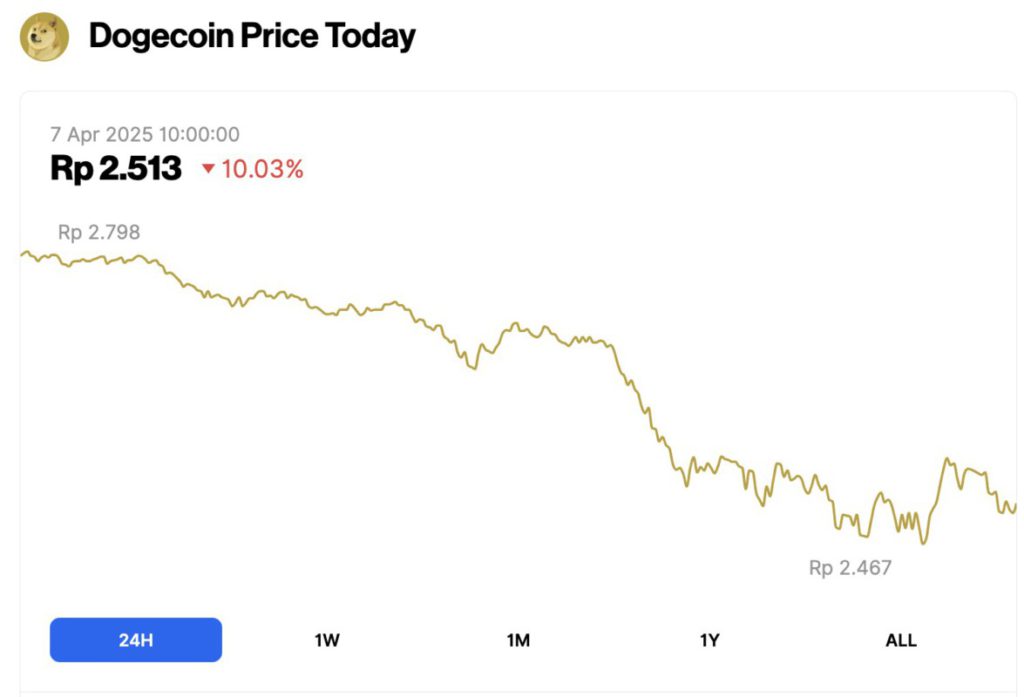View ALL time price history

(900, 640)
